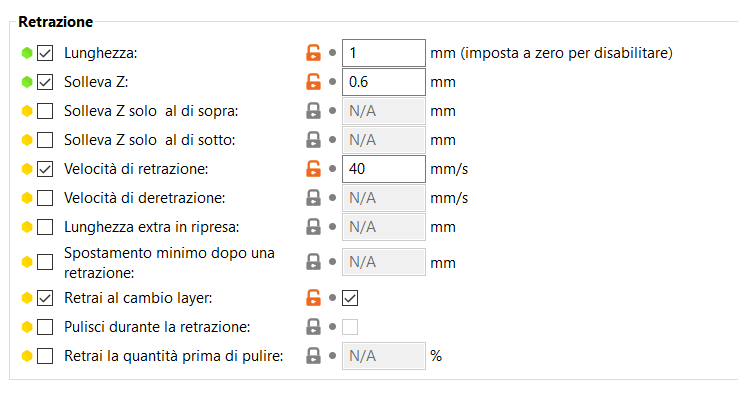Click the yellow hexagon next to Spostamento minimo
Screen dimensions: 738x418
coord(27,262)
